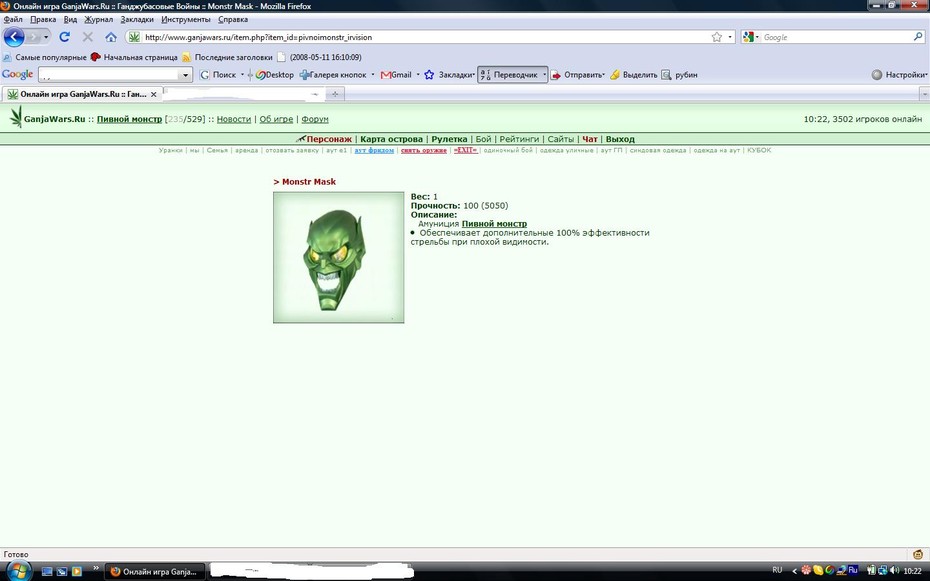Screen dimensions: 930x581
Task: Click the Выход logout link
Action: 620,139
